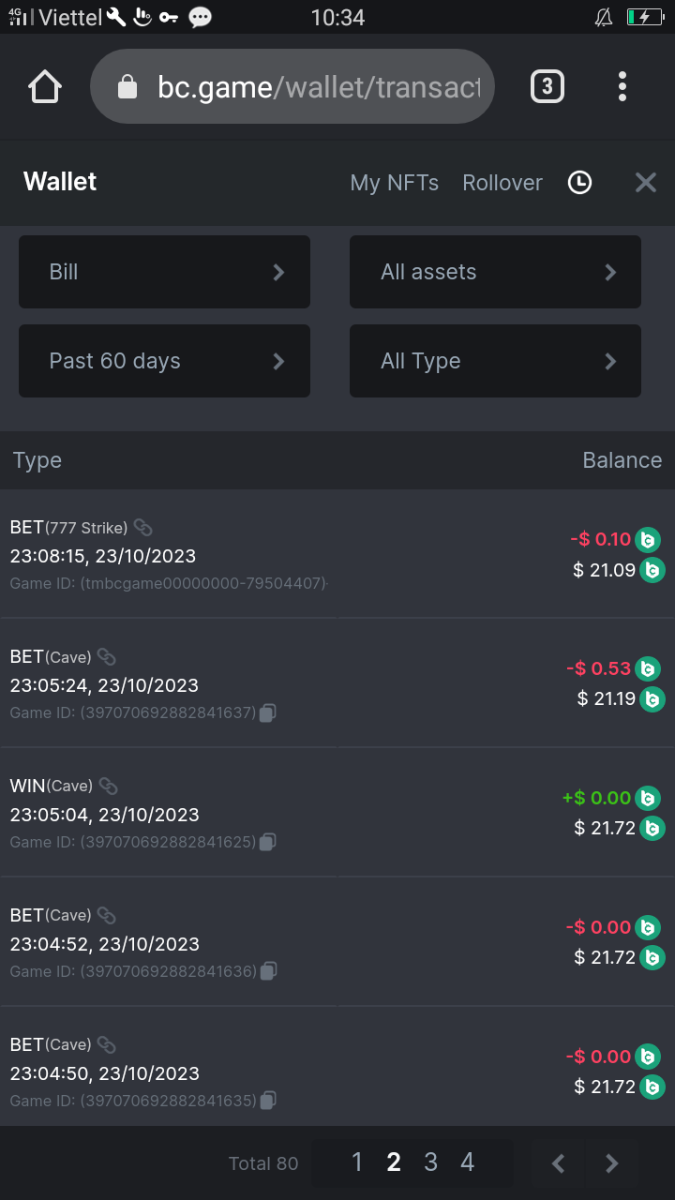Click link icon beside WIN Cave entry
Screen dimensions: 675x1200
tap(109, 786)
